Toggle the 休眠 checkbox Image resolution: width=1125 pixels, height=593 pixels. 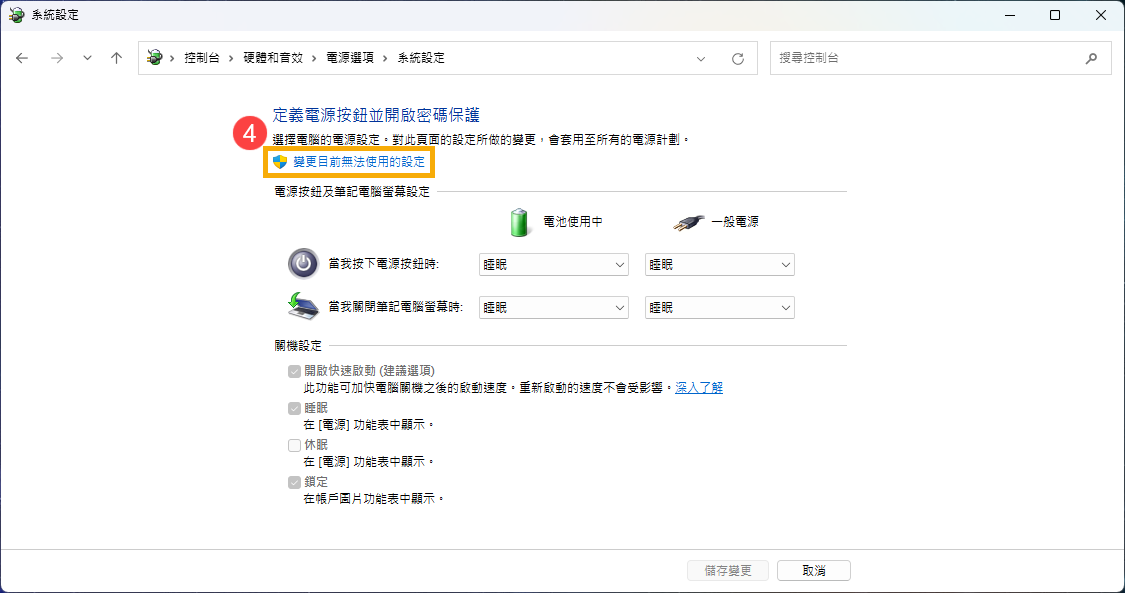294,445
